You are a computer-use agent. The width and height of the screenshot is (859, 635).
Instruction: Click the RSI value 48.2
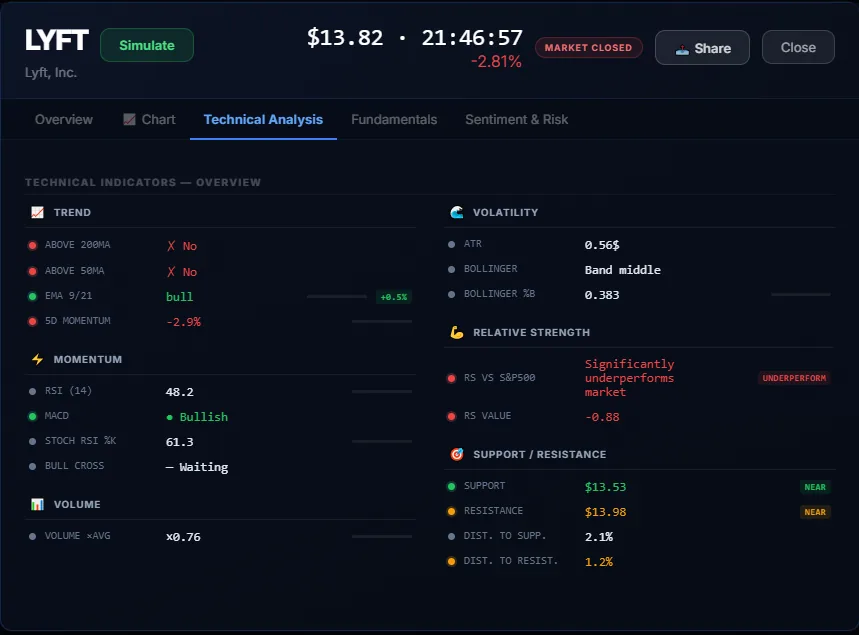click(x=180, y=392)
